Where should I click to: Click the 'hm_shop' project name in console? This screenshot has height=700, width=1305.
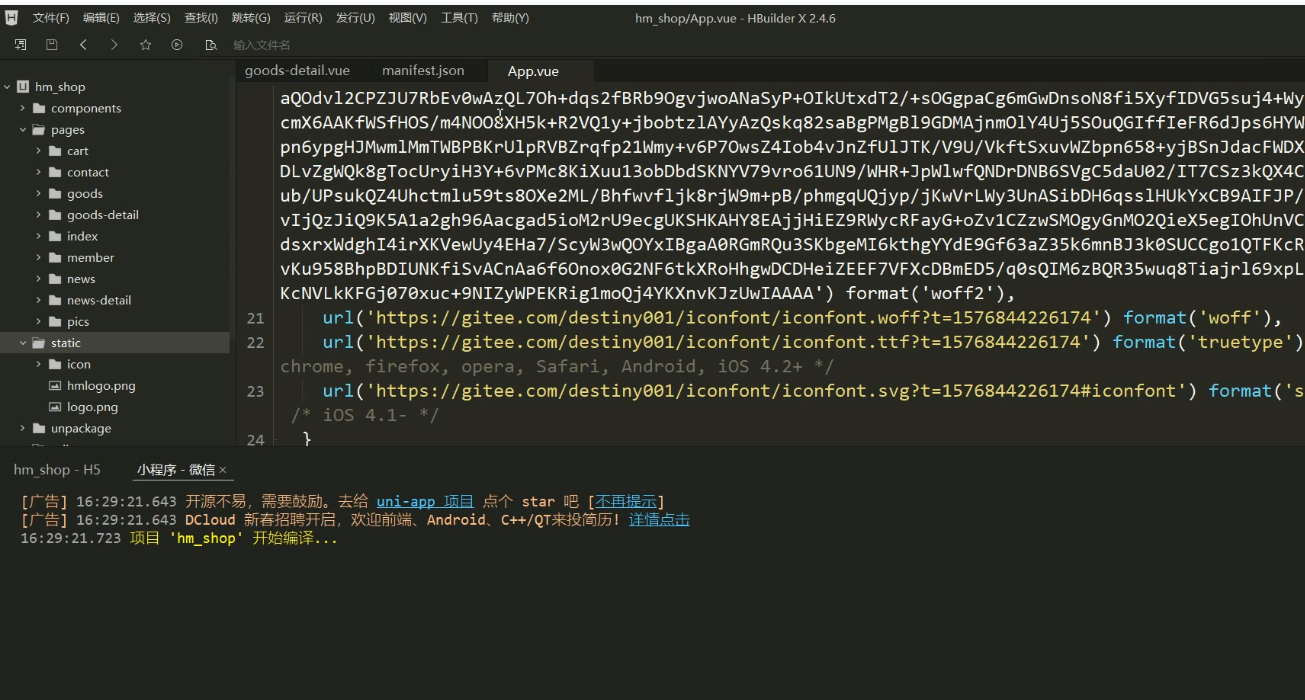(205, 538)
